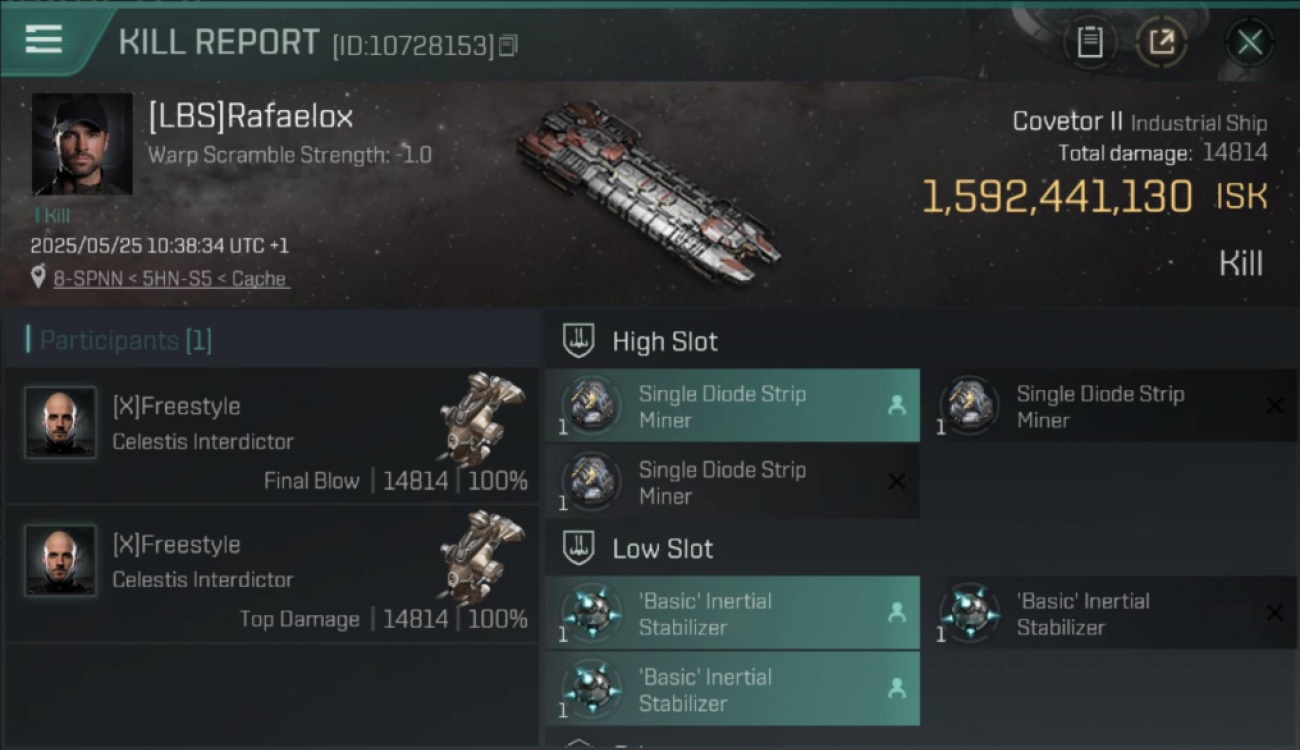This screenshot has height=750, width=1300.
Task: Open the Freestyle Final Blow portrait
Action: (x=61, y=423)
